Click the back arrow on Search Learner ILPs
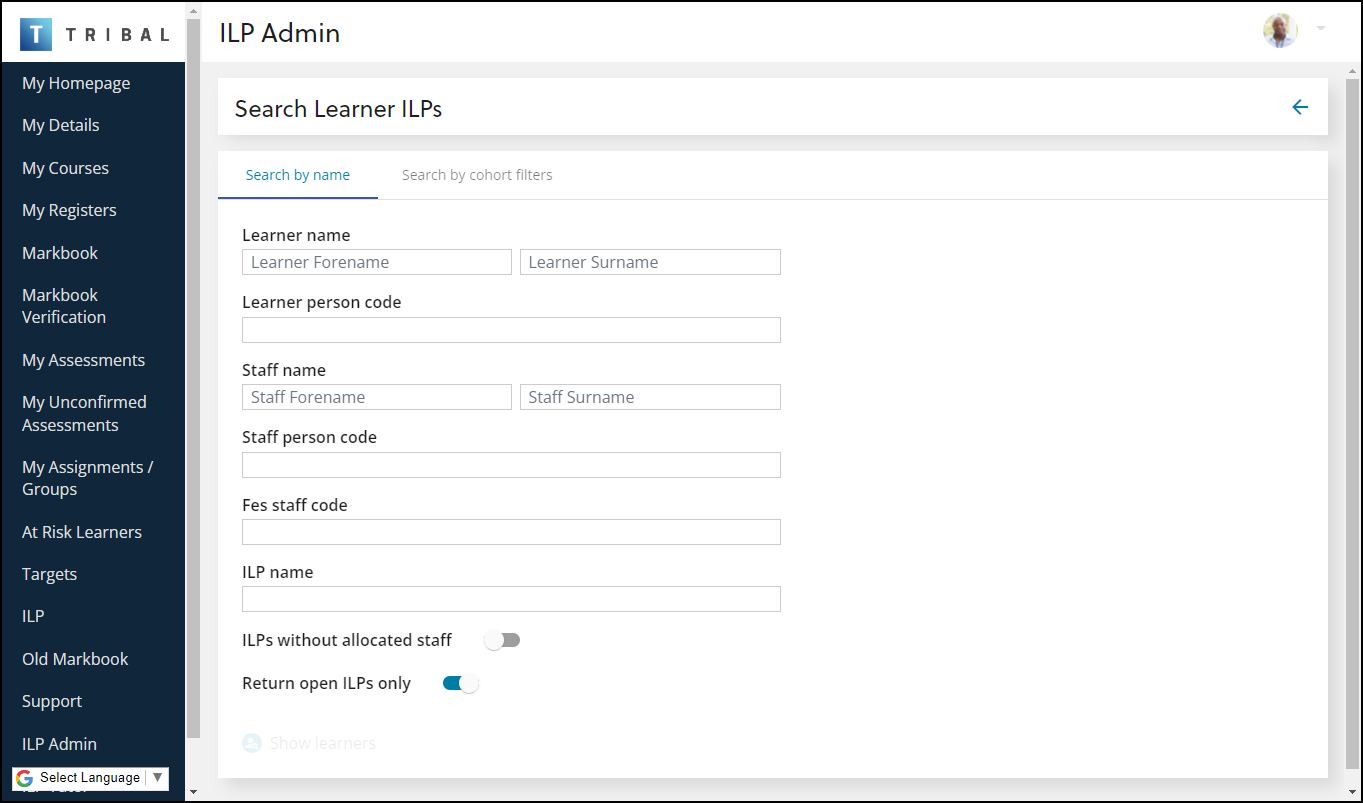This screenshot has width=1363, height=803. [x=1300, y=107]
